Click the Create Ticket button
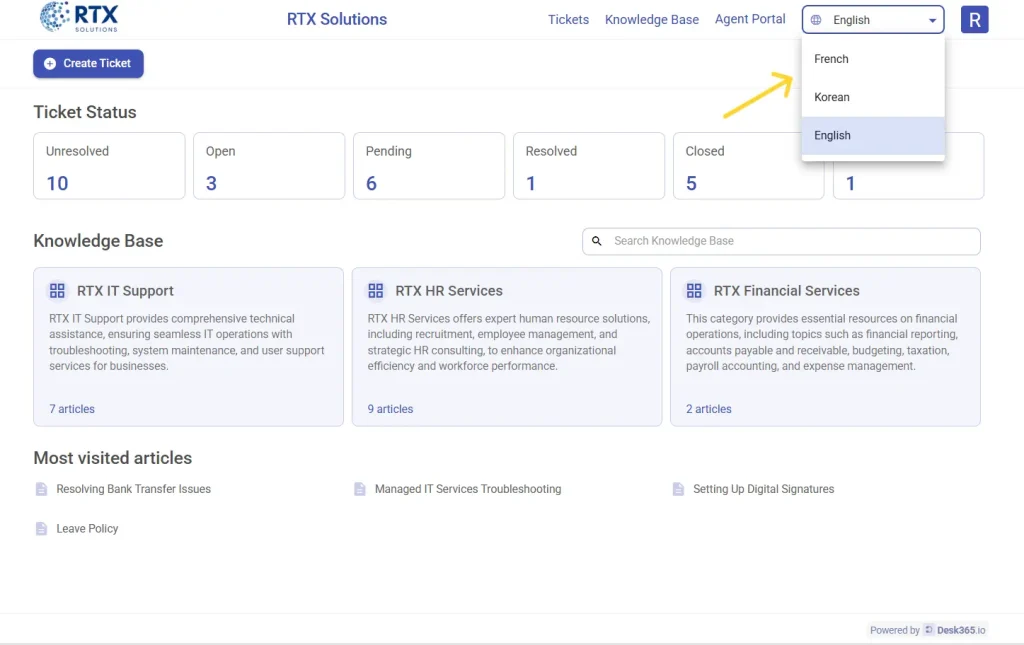This screenshot has width=1024, height=645. click(88, 63)
